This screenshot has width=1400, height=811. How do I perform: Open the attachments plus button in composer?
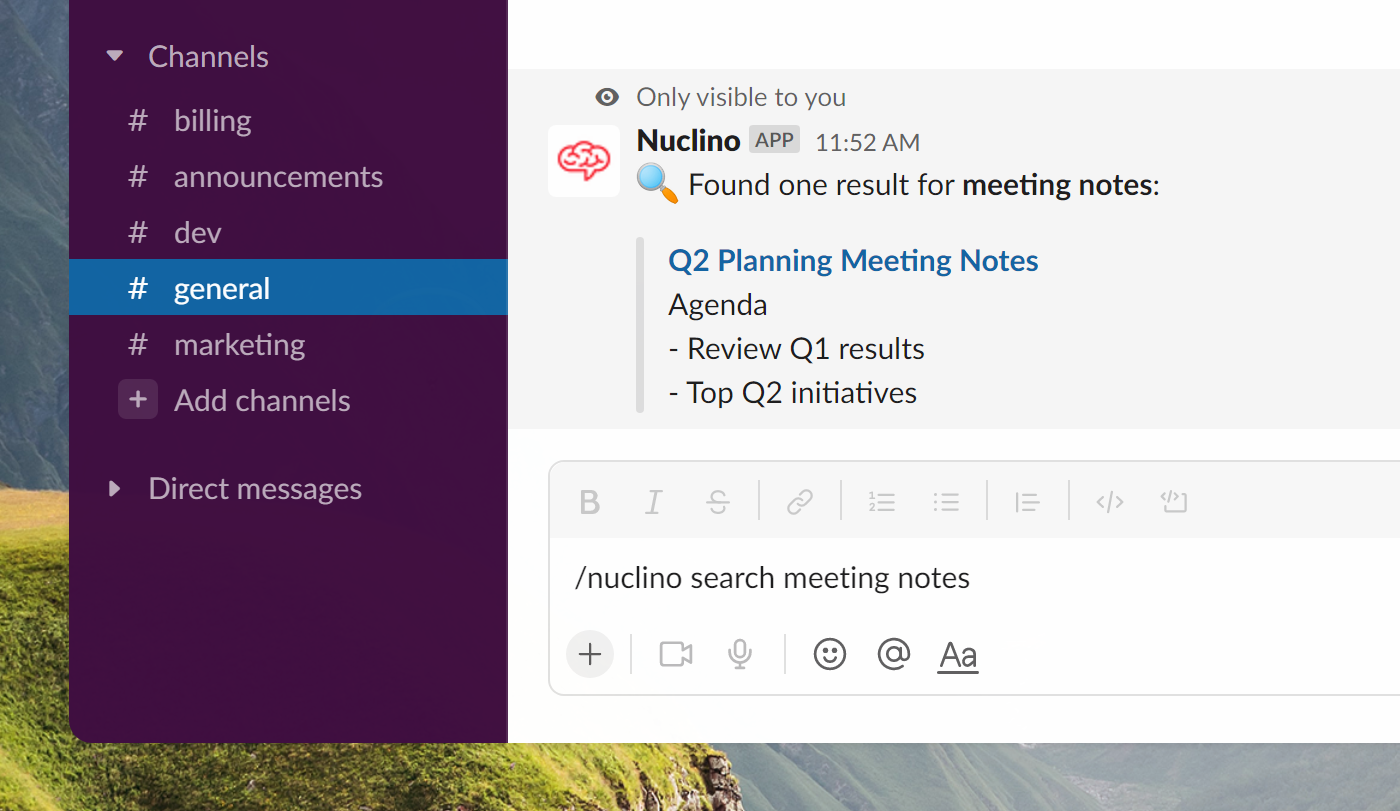(x=590, y=655)
